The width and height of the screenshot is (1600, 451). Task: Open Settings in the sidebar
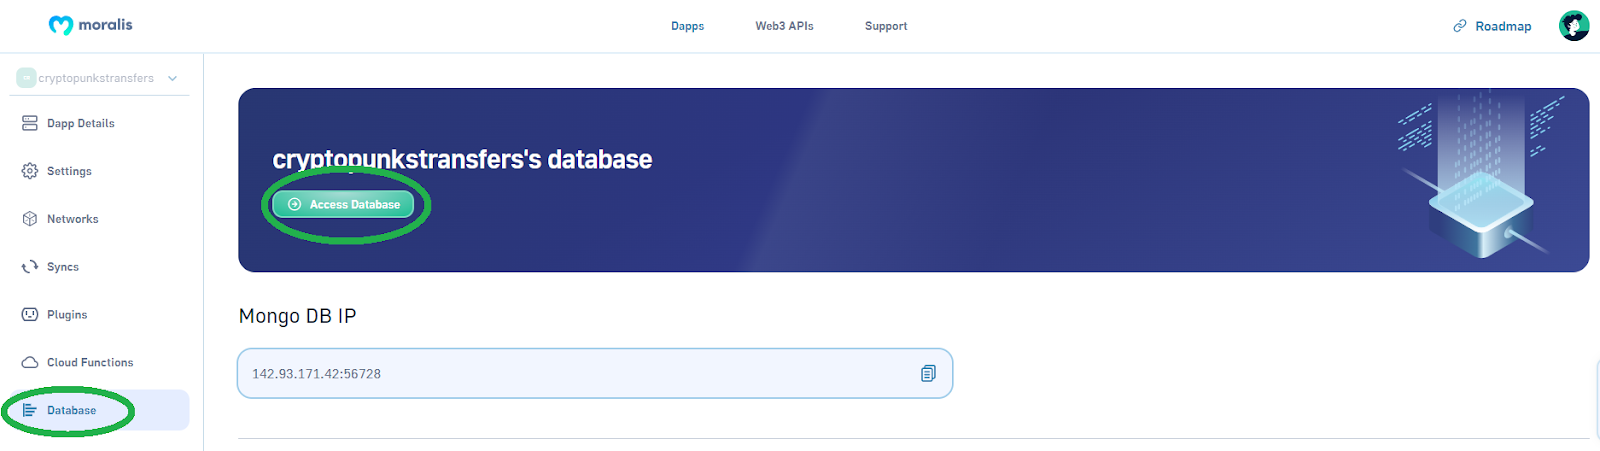coord(69,171)
